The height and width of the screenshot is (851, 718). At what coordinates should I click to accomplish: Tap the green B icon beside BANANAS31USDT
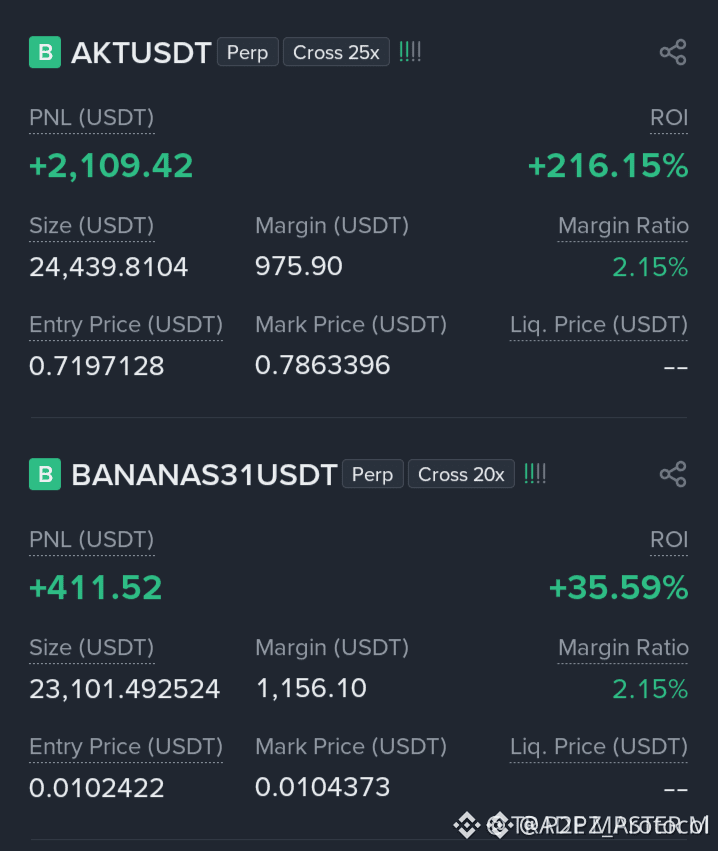click(x=45, y=474)
